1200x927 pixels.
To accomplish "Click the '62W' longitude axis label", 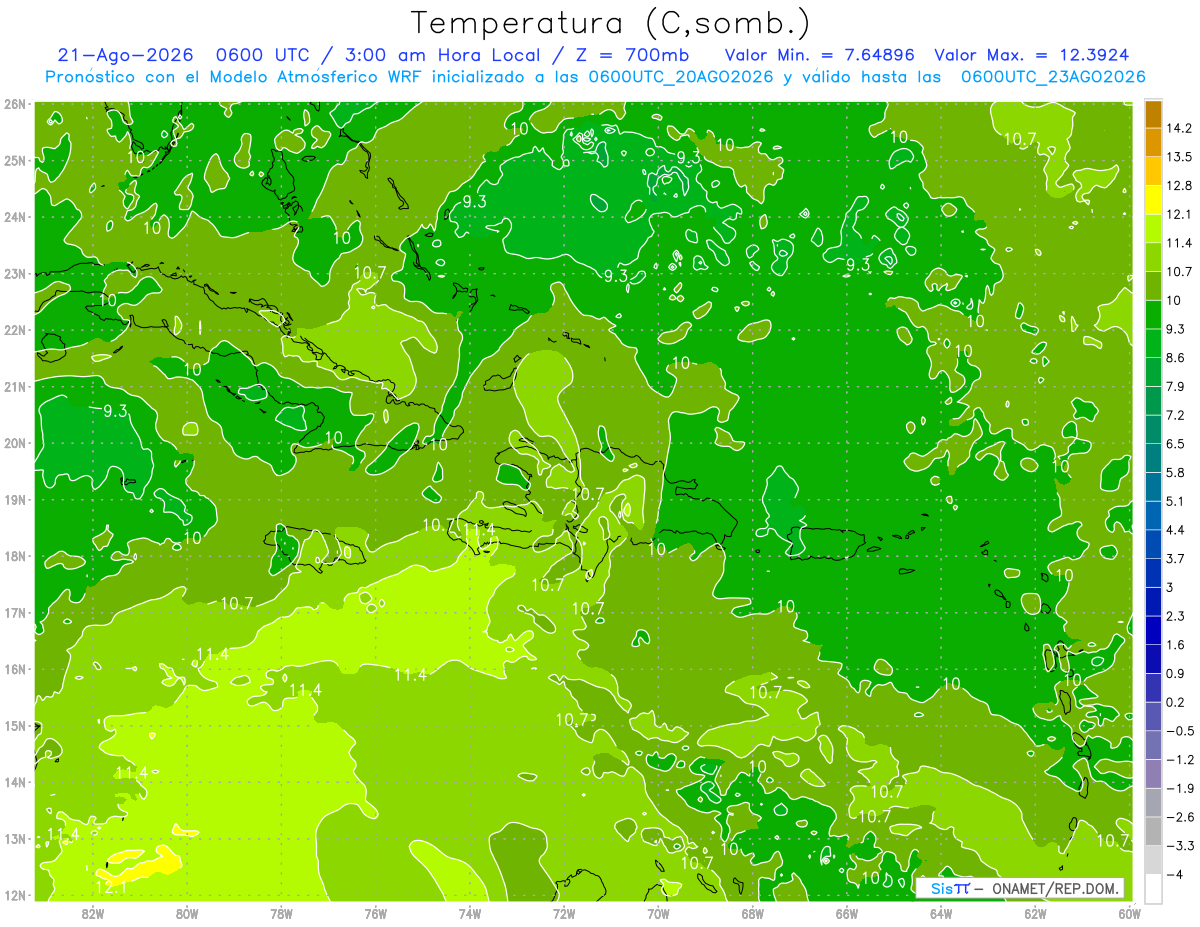I will click(1035, 912).
